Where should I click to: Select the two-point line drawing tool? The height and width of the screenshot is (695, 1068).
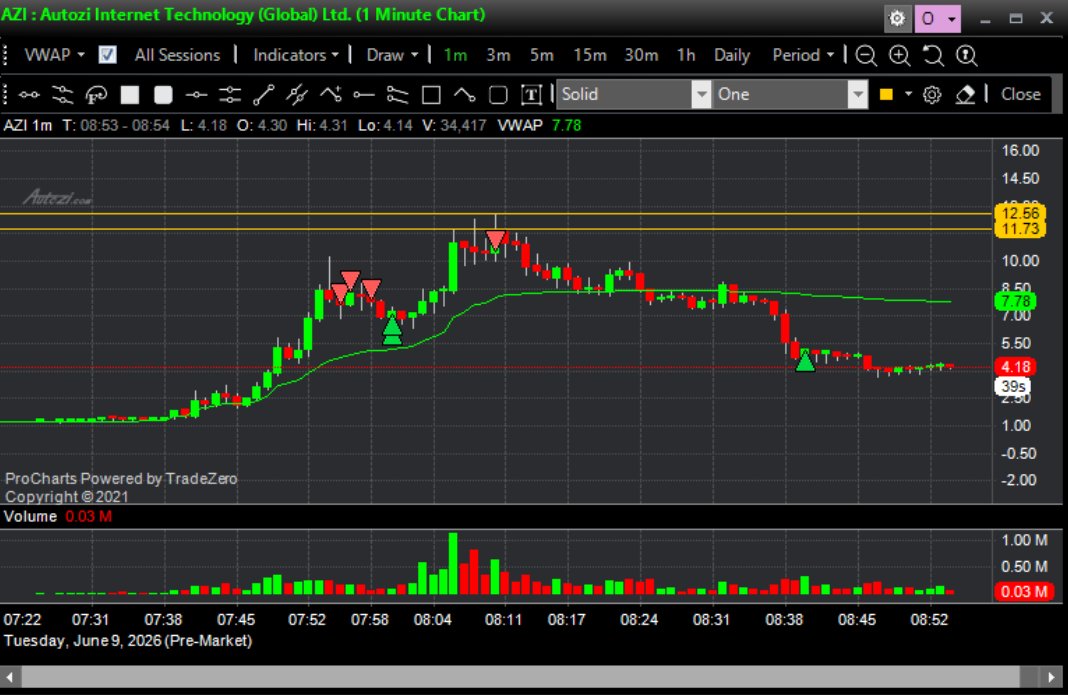(29, 95)
